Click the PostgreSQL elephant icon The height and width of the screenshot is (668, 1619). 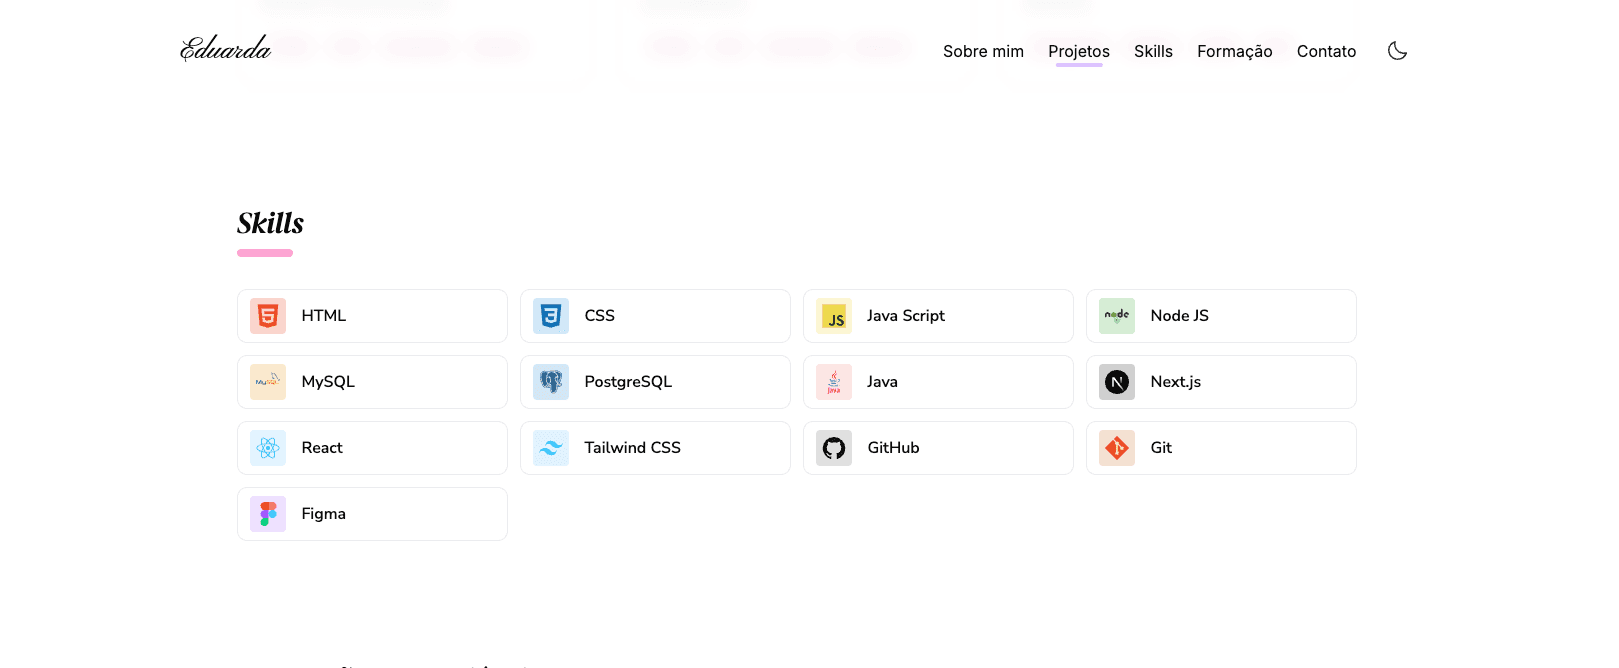[x=551, y=382]
